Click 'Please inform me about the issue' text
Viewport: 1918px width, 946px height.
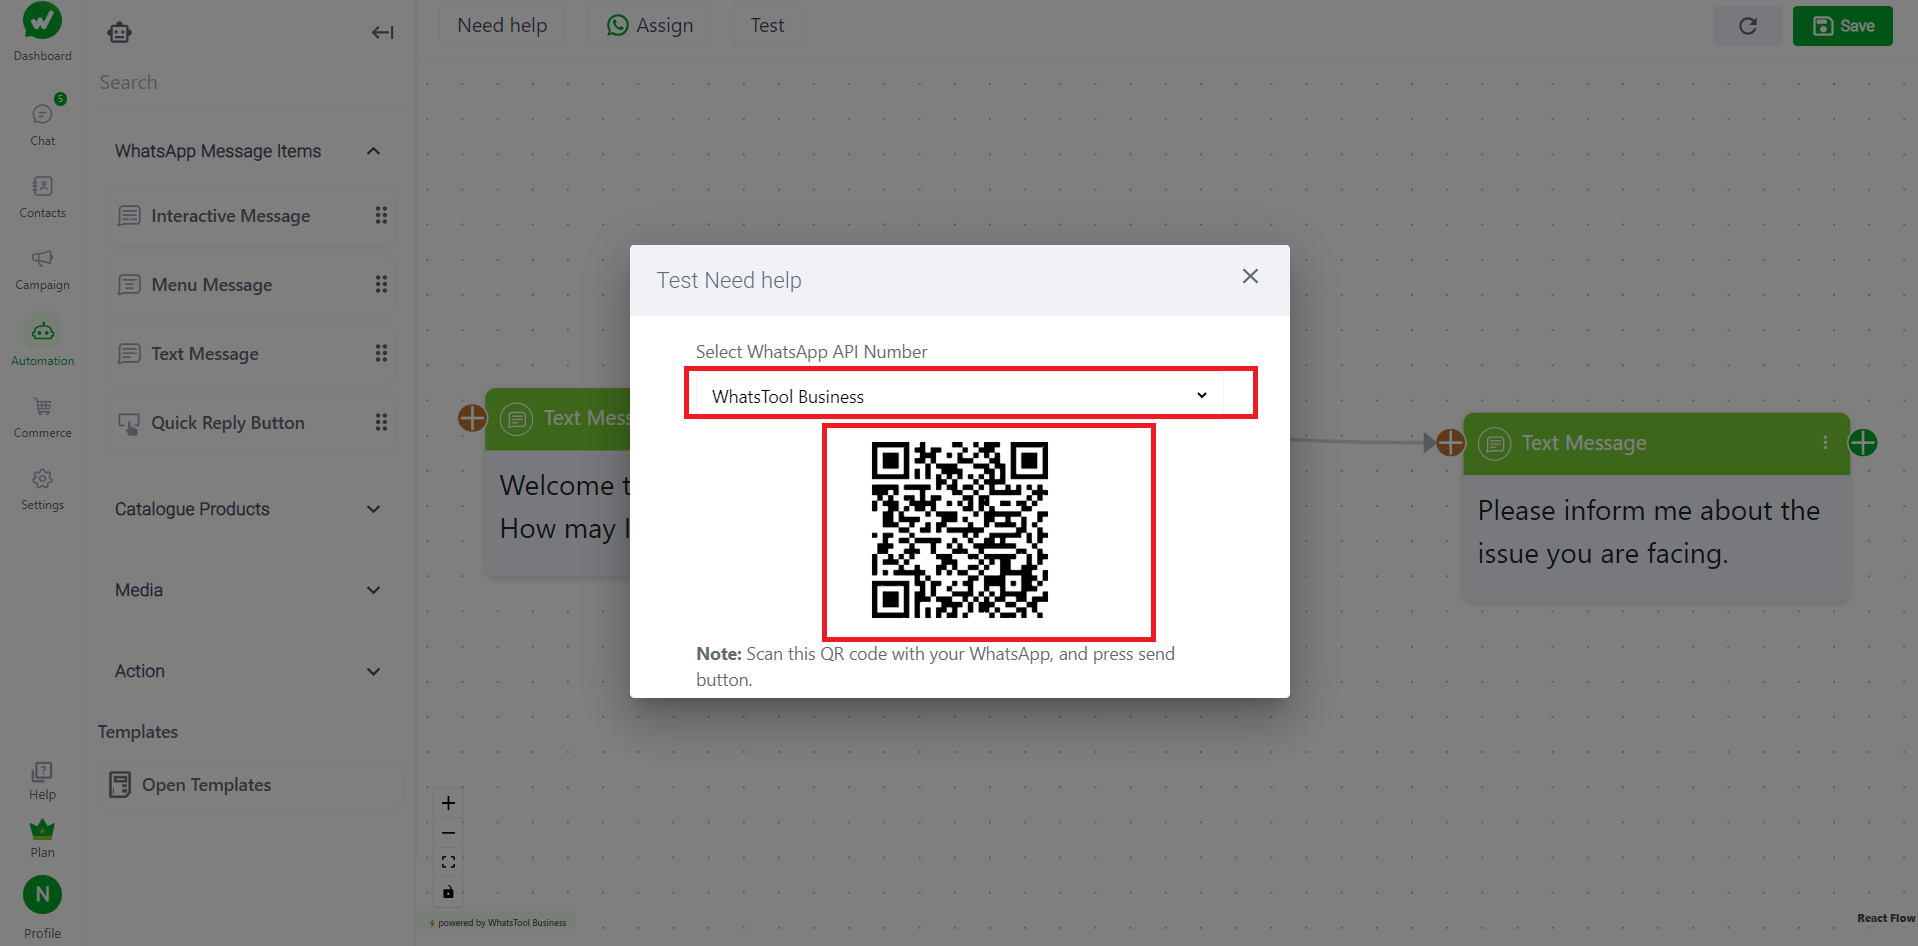1649,532
